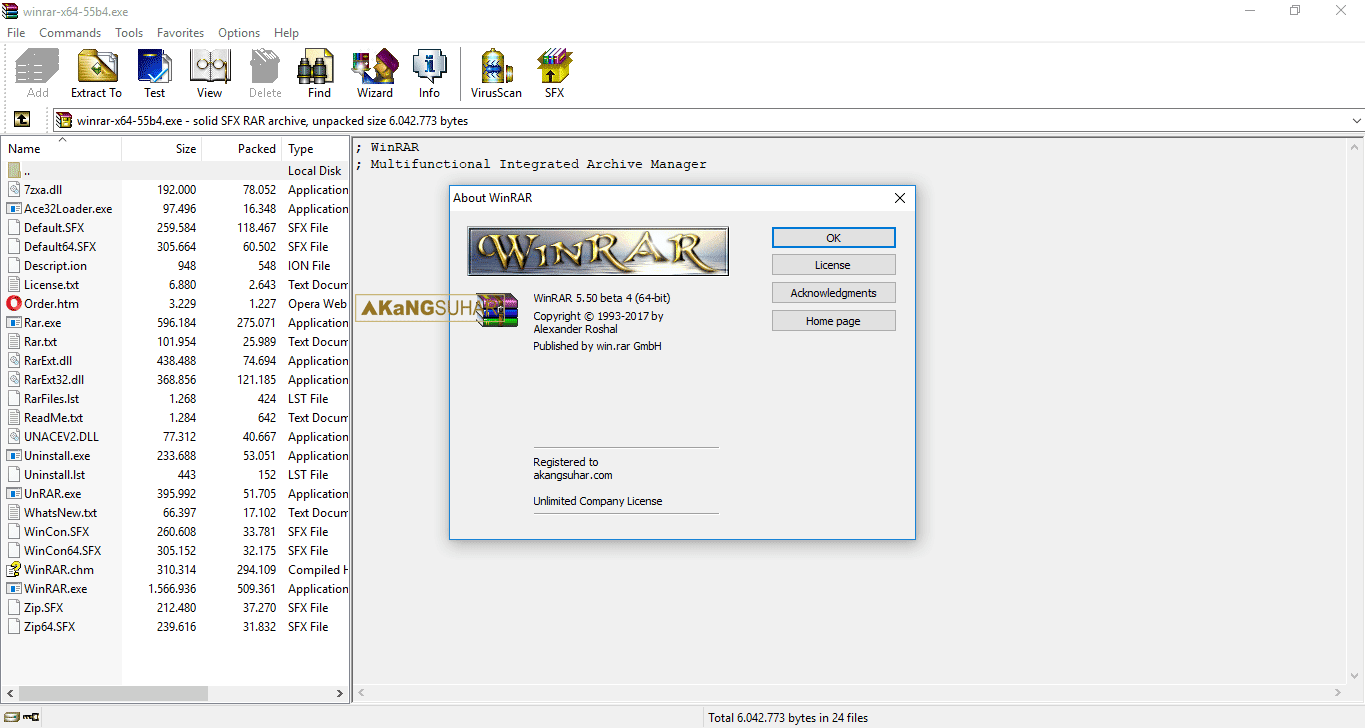This screenshot has height=728, width=1365.
Task: Click the Acknowledgments button
Action: click(833, 293)
